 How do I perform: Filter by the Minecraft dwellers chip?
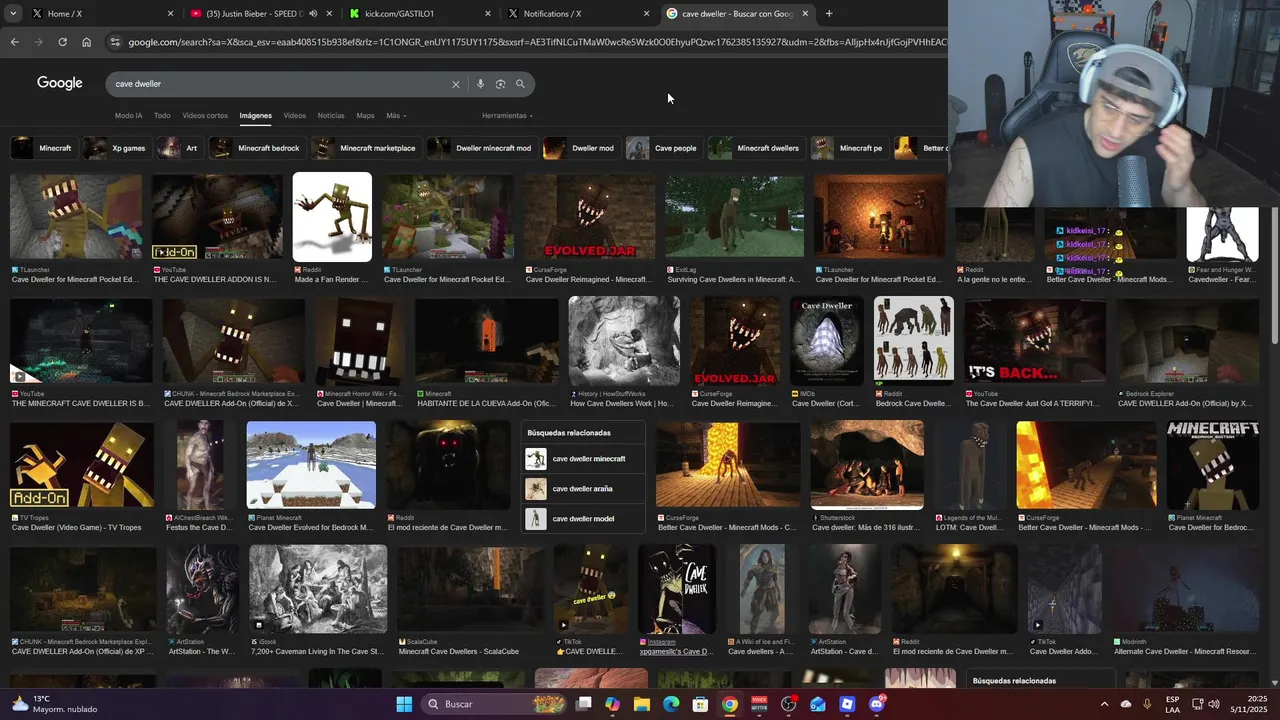pos(756,148)
